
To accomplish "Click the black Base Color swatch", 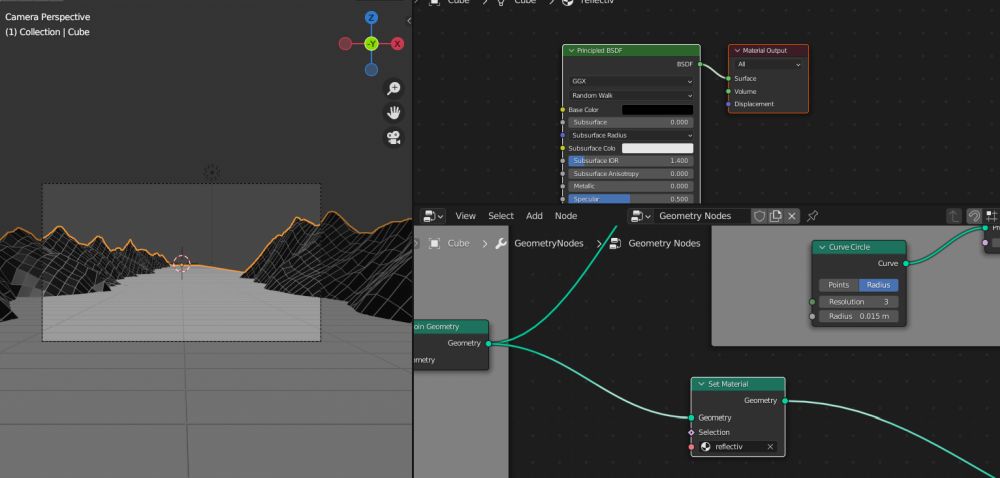I will click(x=658, y=110).
